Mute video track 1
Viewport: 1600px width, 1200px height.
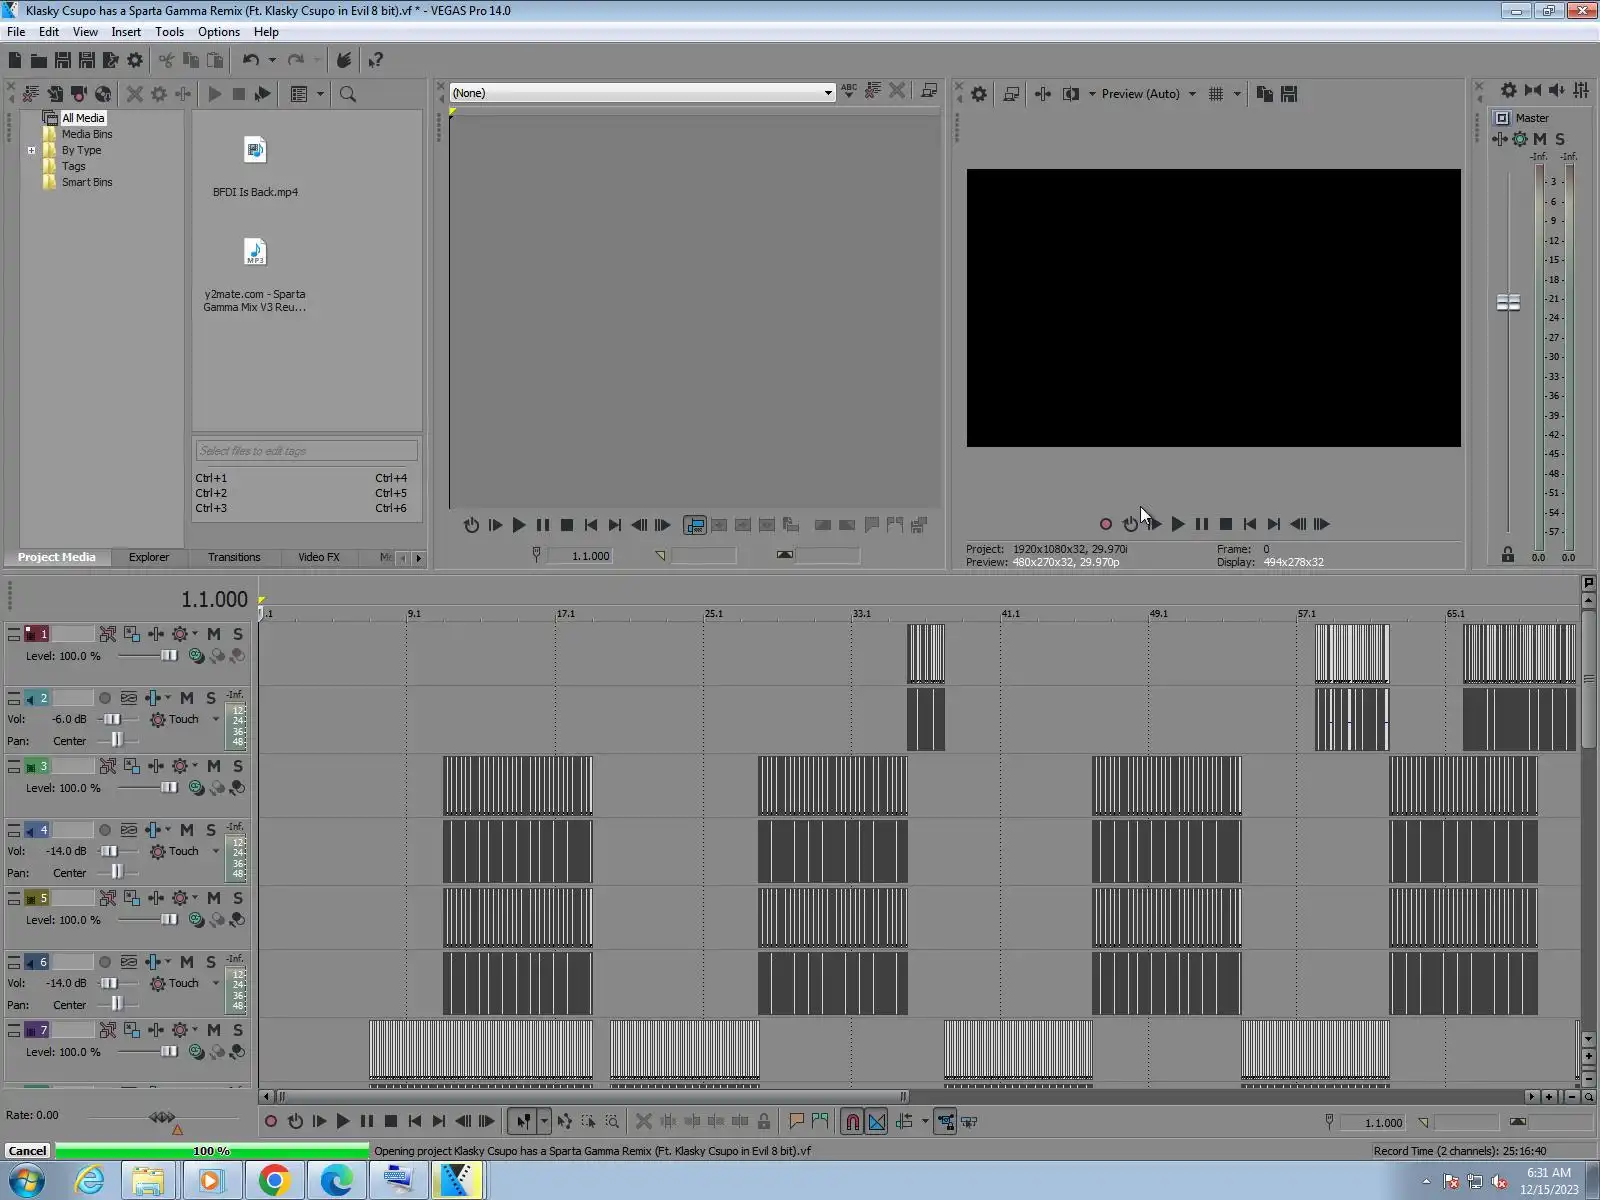(x=214, y=634)
